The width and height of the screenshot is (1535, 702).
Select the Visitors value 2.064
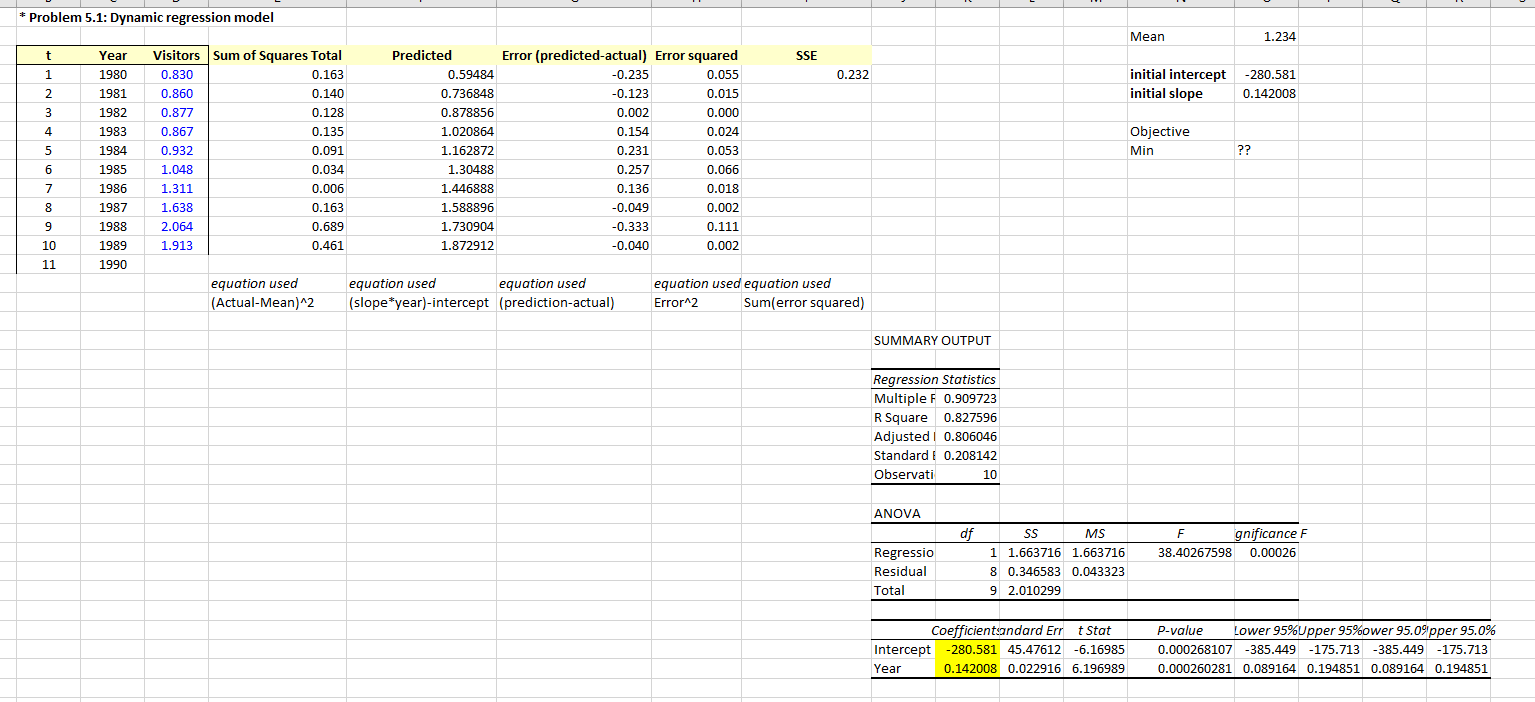click(x=177, y=226)
